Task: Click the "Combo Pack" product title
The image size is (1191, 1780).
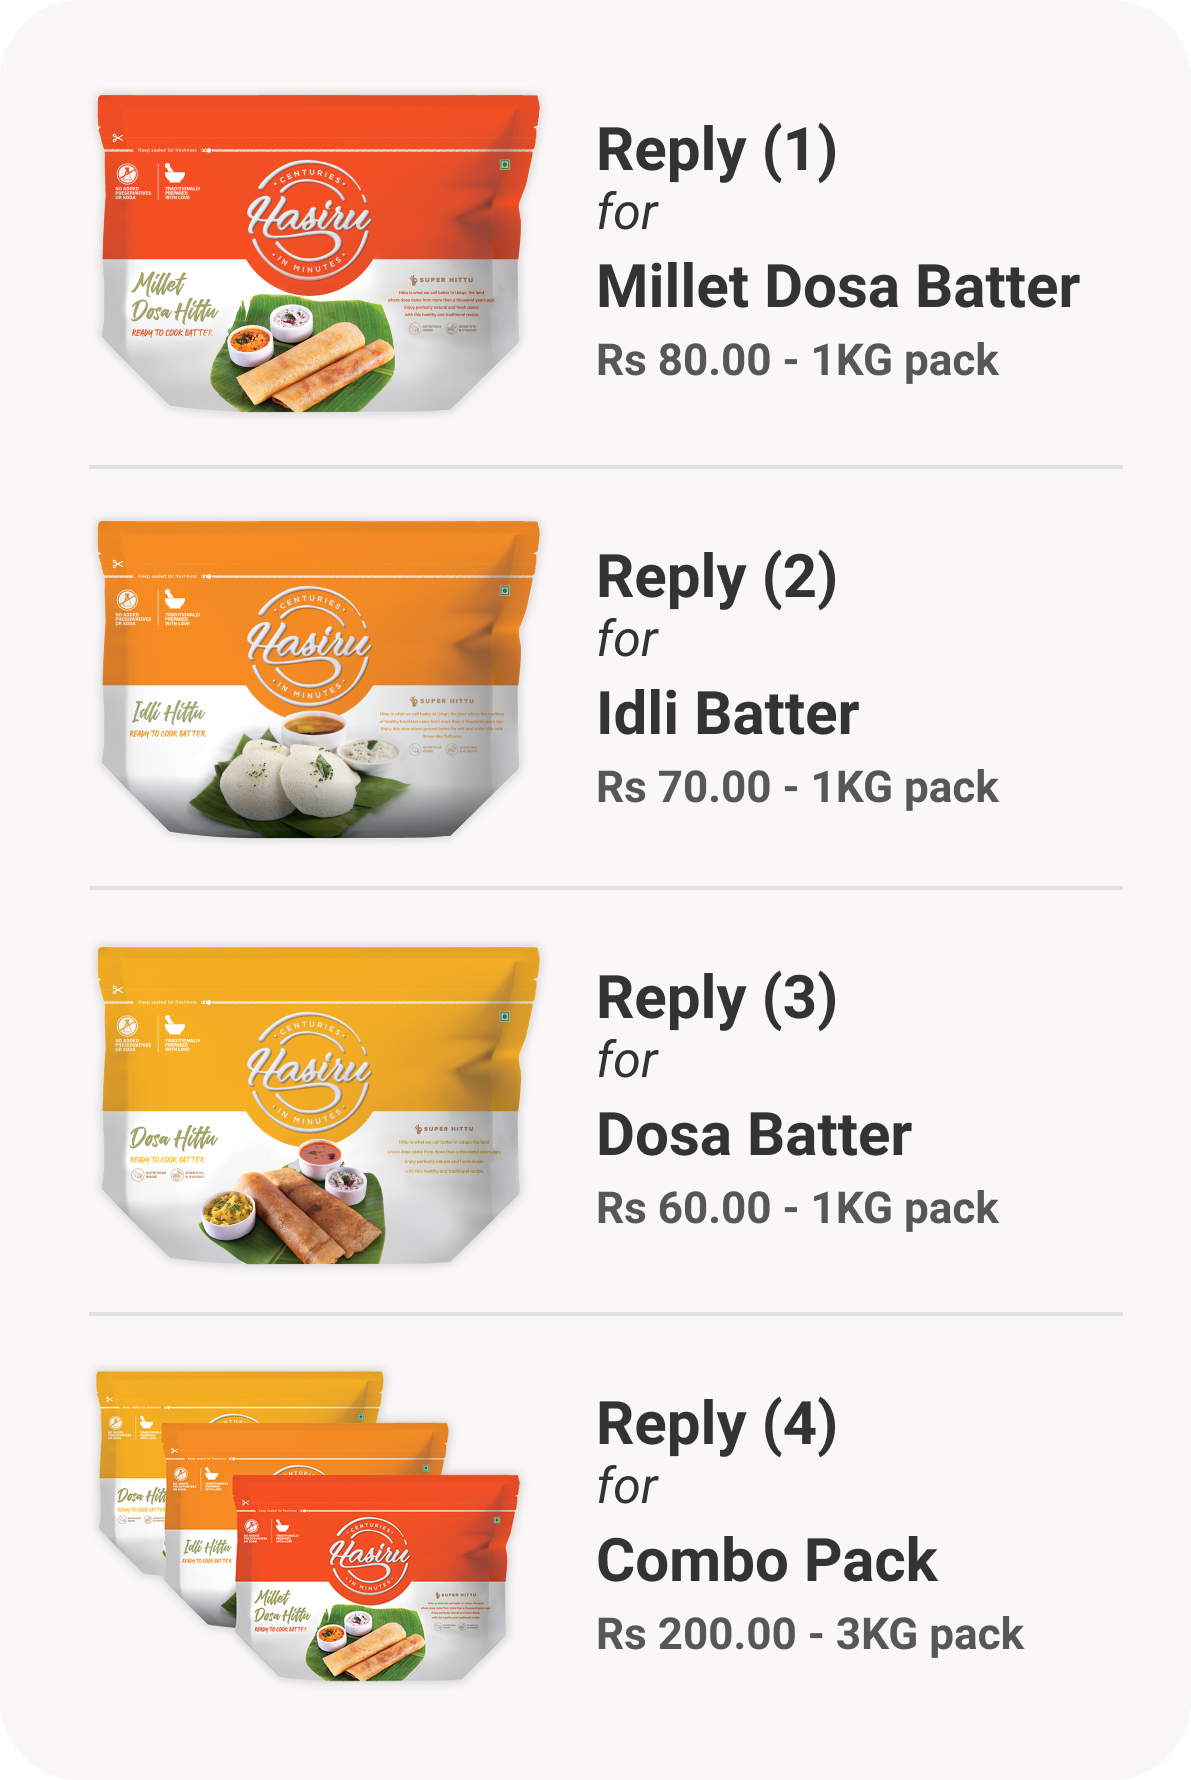Action: 767,1561
